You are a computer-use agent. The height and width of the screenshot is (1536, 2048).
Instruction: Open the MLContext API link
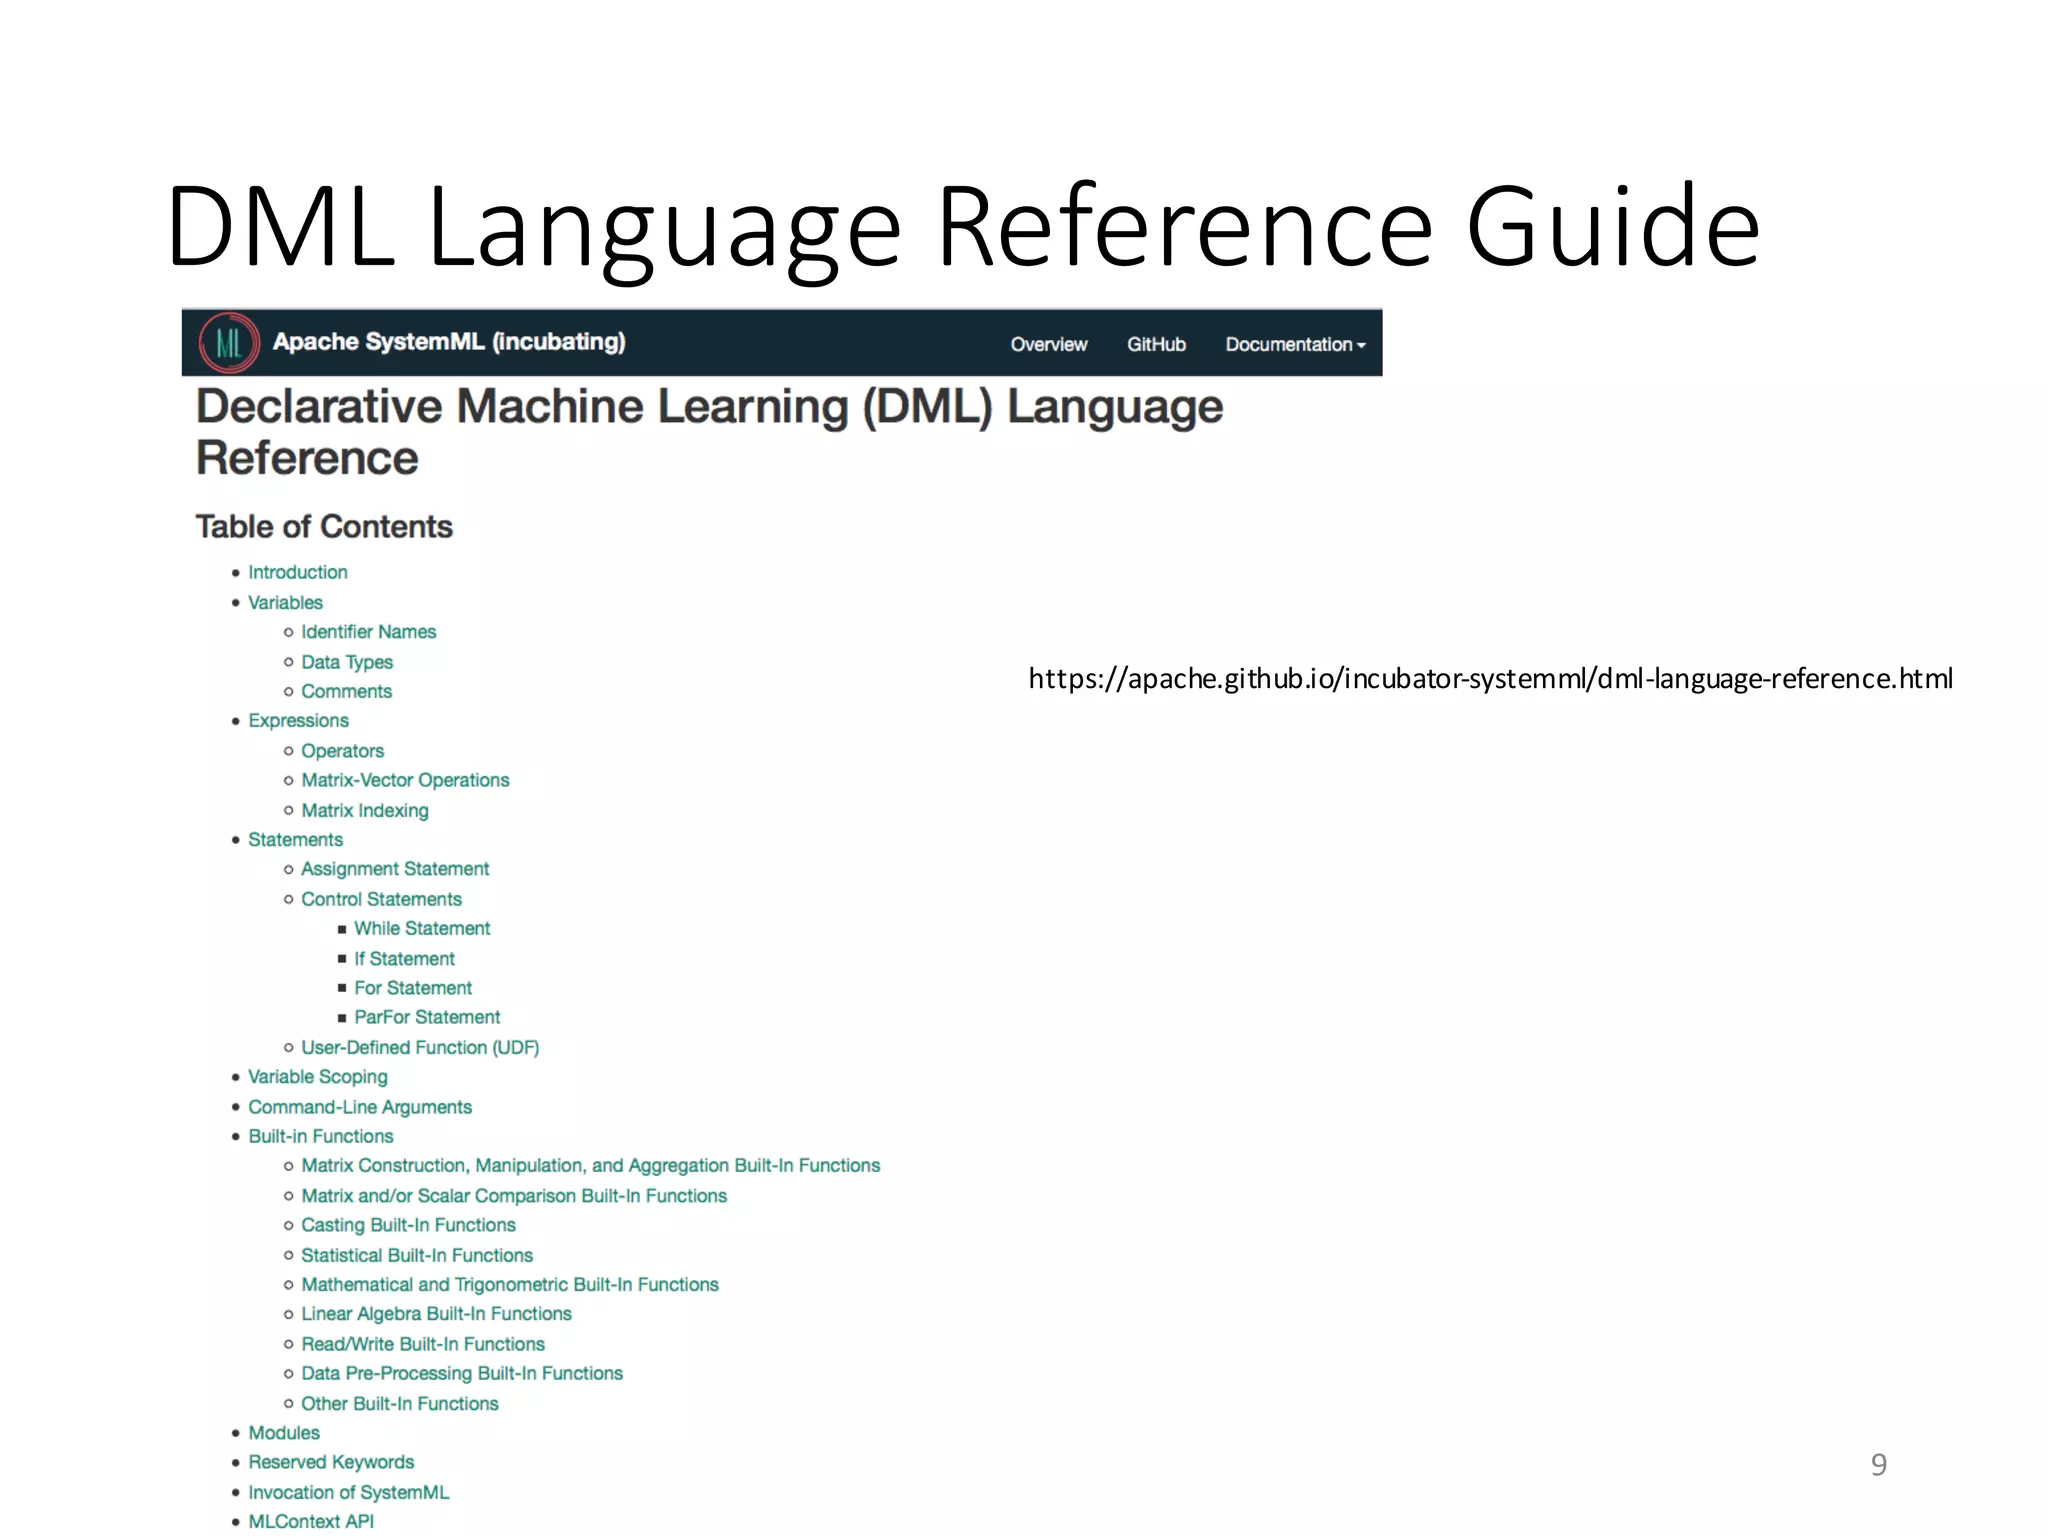click(311, 1521)
